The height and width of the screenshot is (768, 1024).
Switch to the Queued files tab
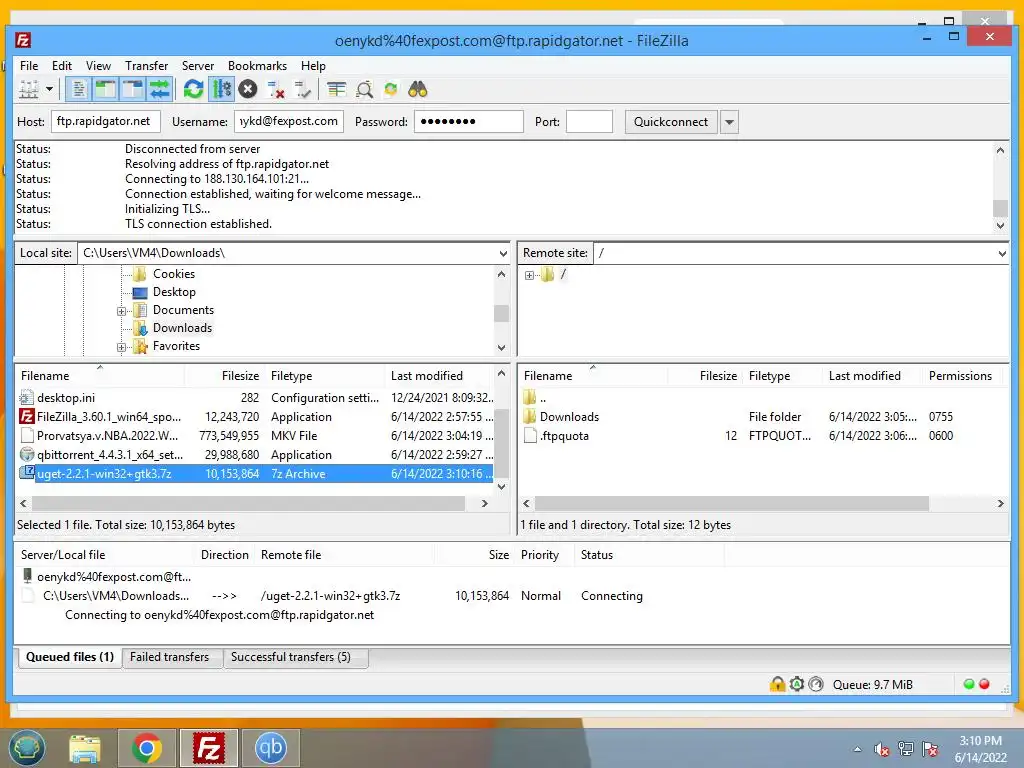point(69,657)
